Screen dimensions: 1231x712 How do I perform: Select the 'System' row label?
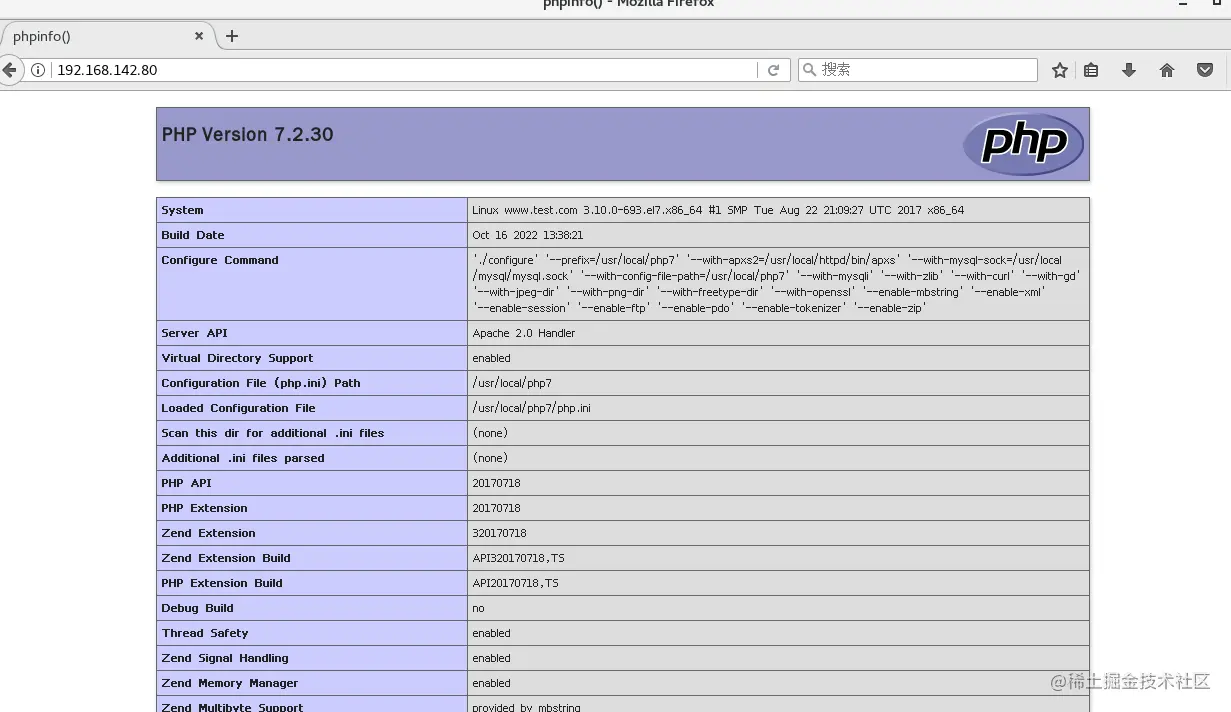182,210
